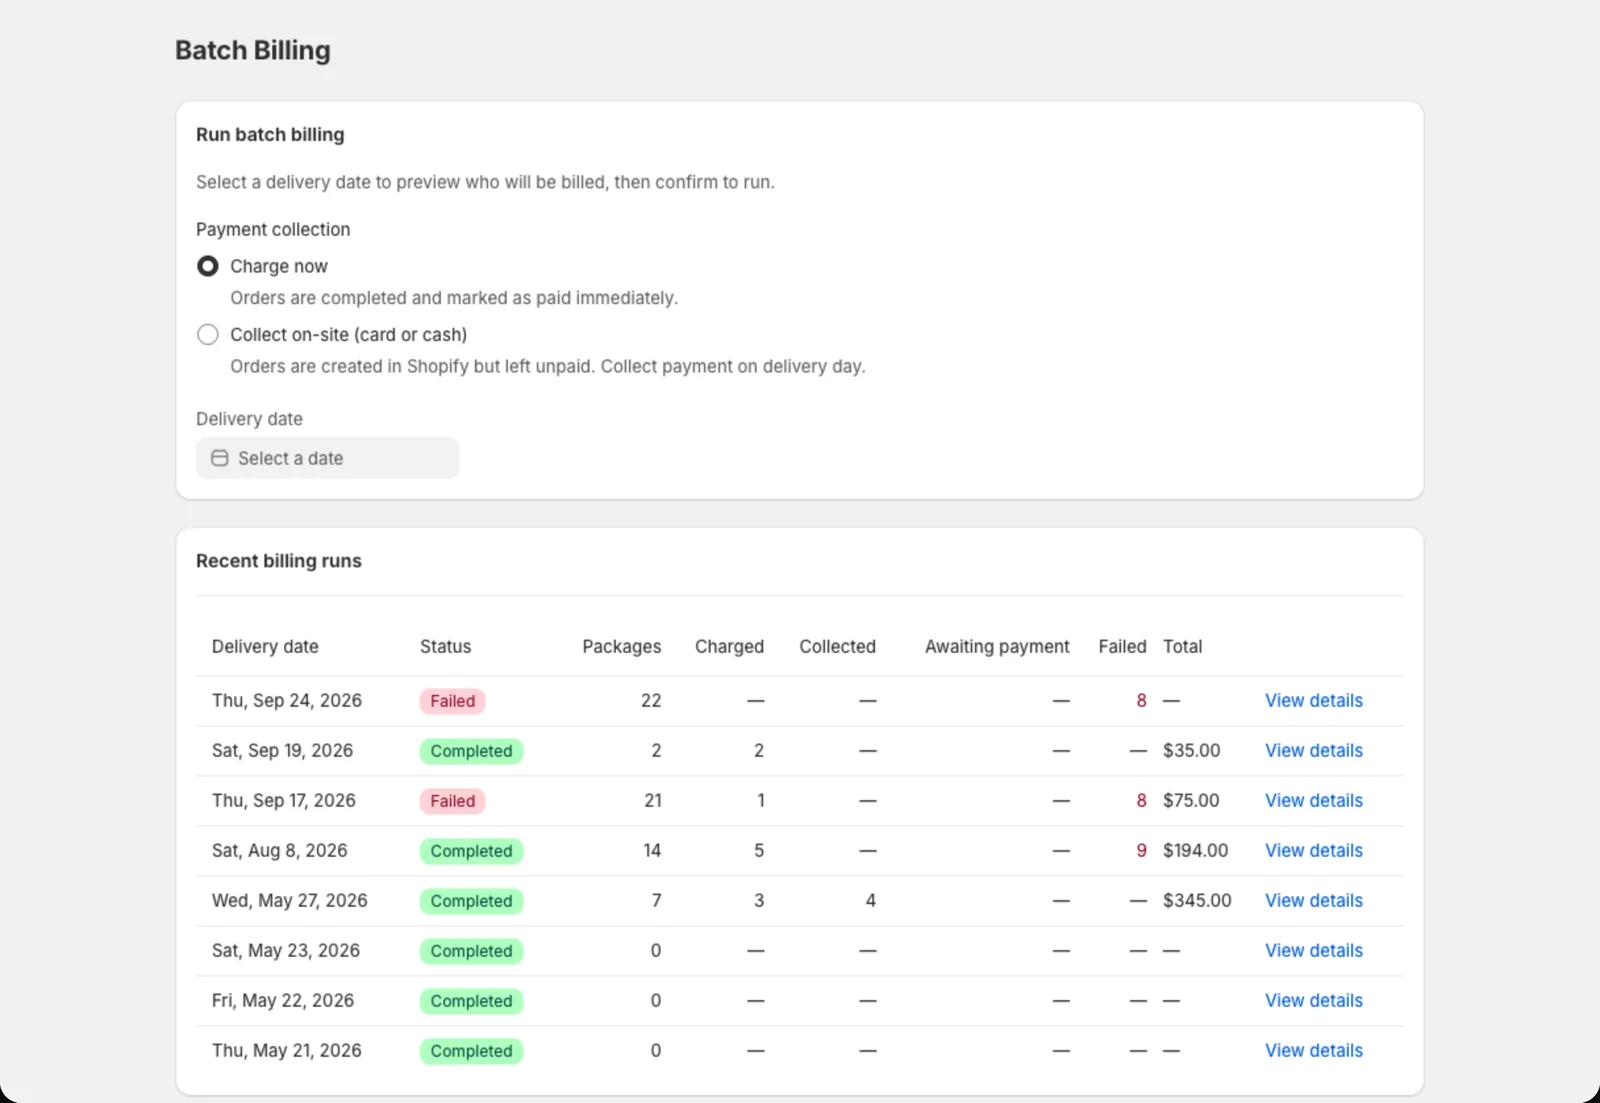Viewport: 1600px width, 1103px height.
Task: View details for Thu, May 21, 2026 run
Action: (x=1313, y=1051)
